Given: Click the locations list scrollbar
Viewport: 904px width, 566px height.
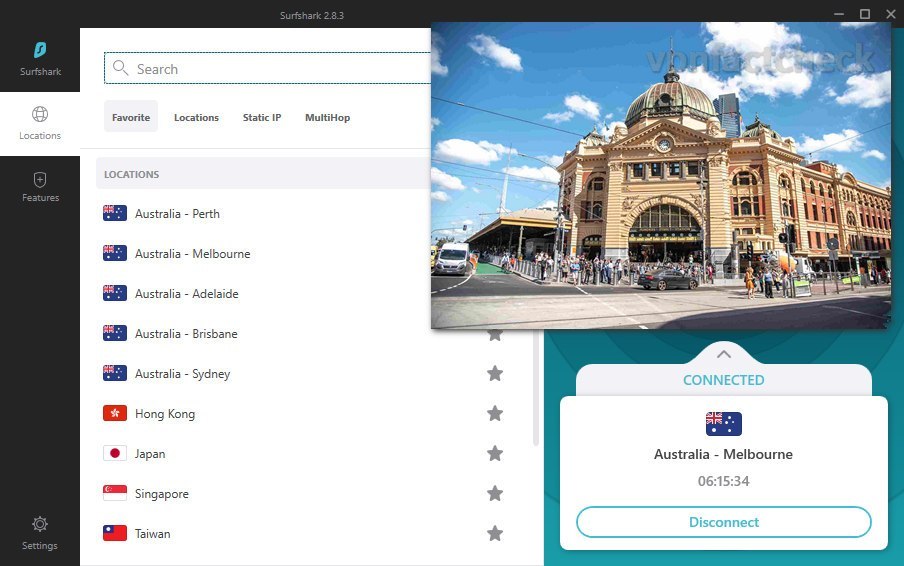Looking at the screenshot, I should 536,386.
